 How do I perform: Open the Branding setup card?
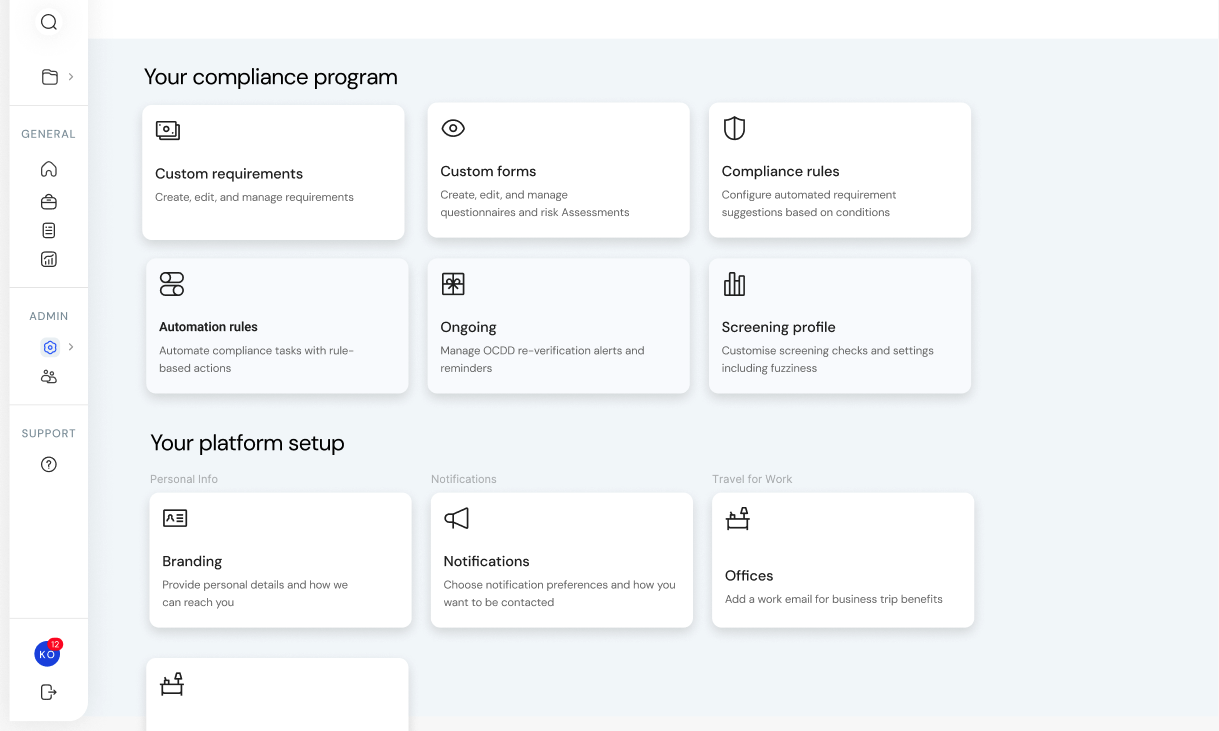click(280, 560)
